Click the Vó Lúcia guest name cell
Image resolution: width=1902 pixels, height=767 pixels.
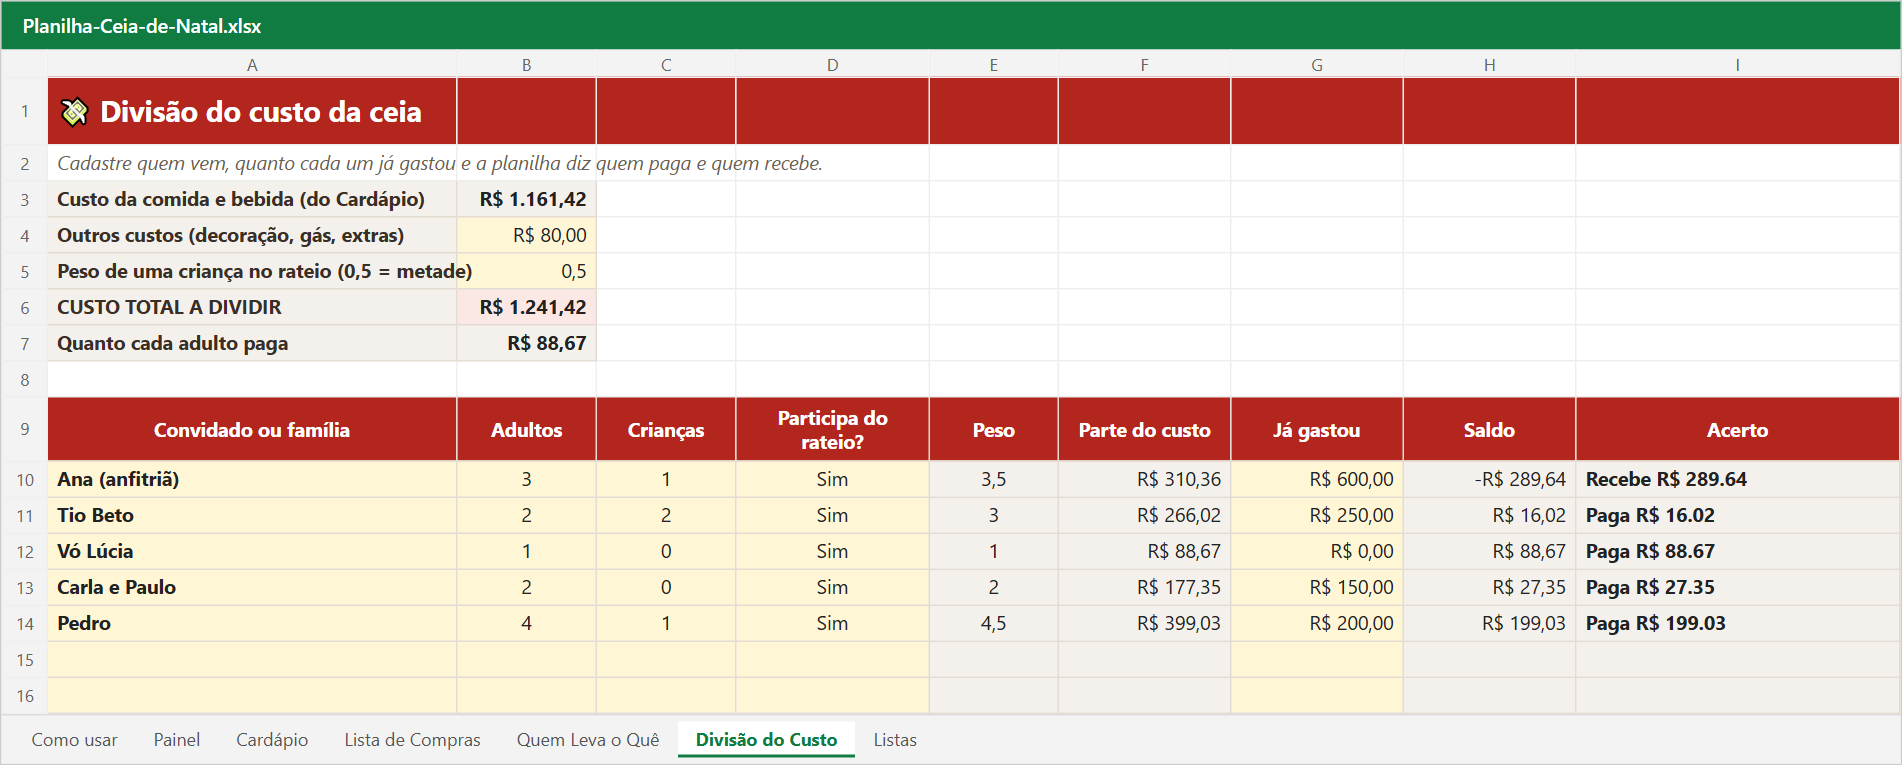252,551
